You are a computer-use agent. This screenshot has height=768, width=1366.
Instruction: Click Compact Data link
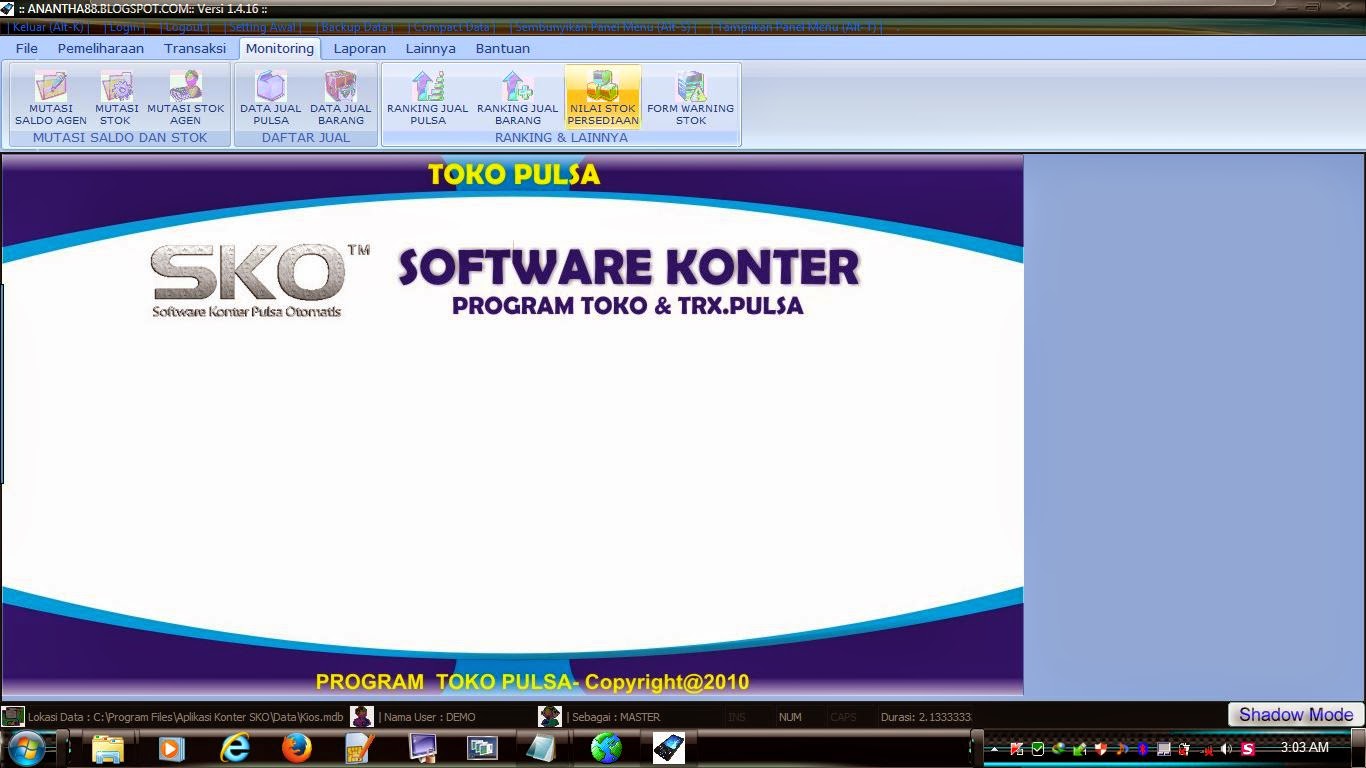tap(452, 27)
